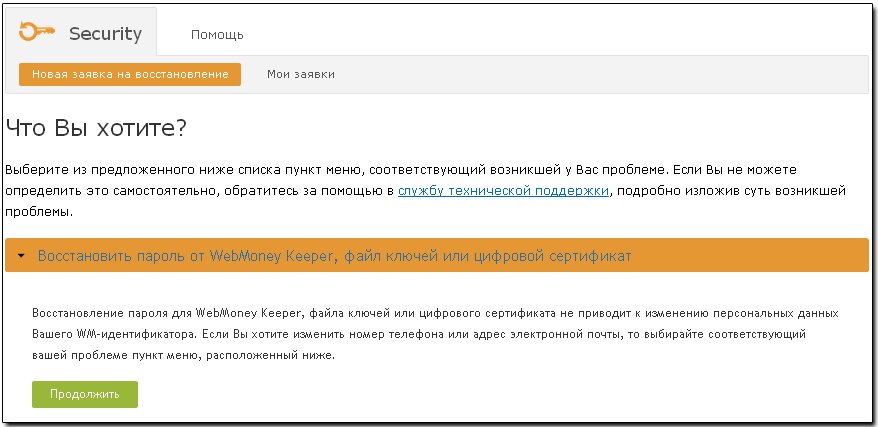Collapse section via the triangle arrow in orange bar
The height and width of the screenshot is (427, 878).
click(x=21, y=256)
